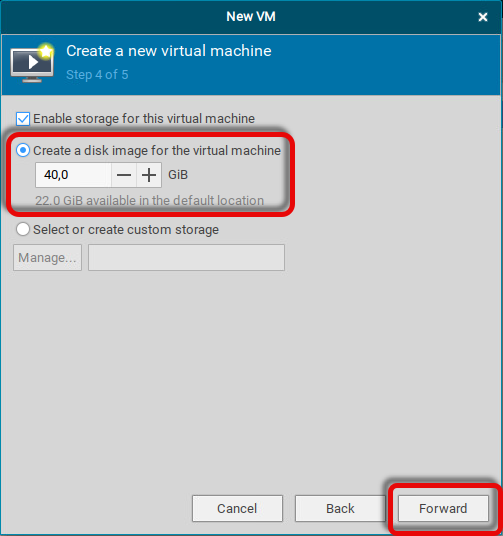503x536 pixels.
Task: Open the Manage... storage button
Action: tap(48, 257)
